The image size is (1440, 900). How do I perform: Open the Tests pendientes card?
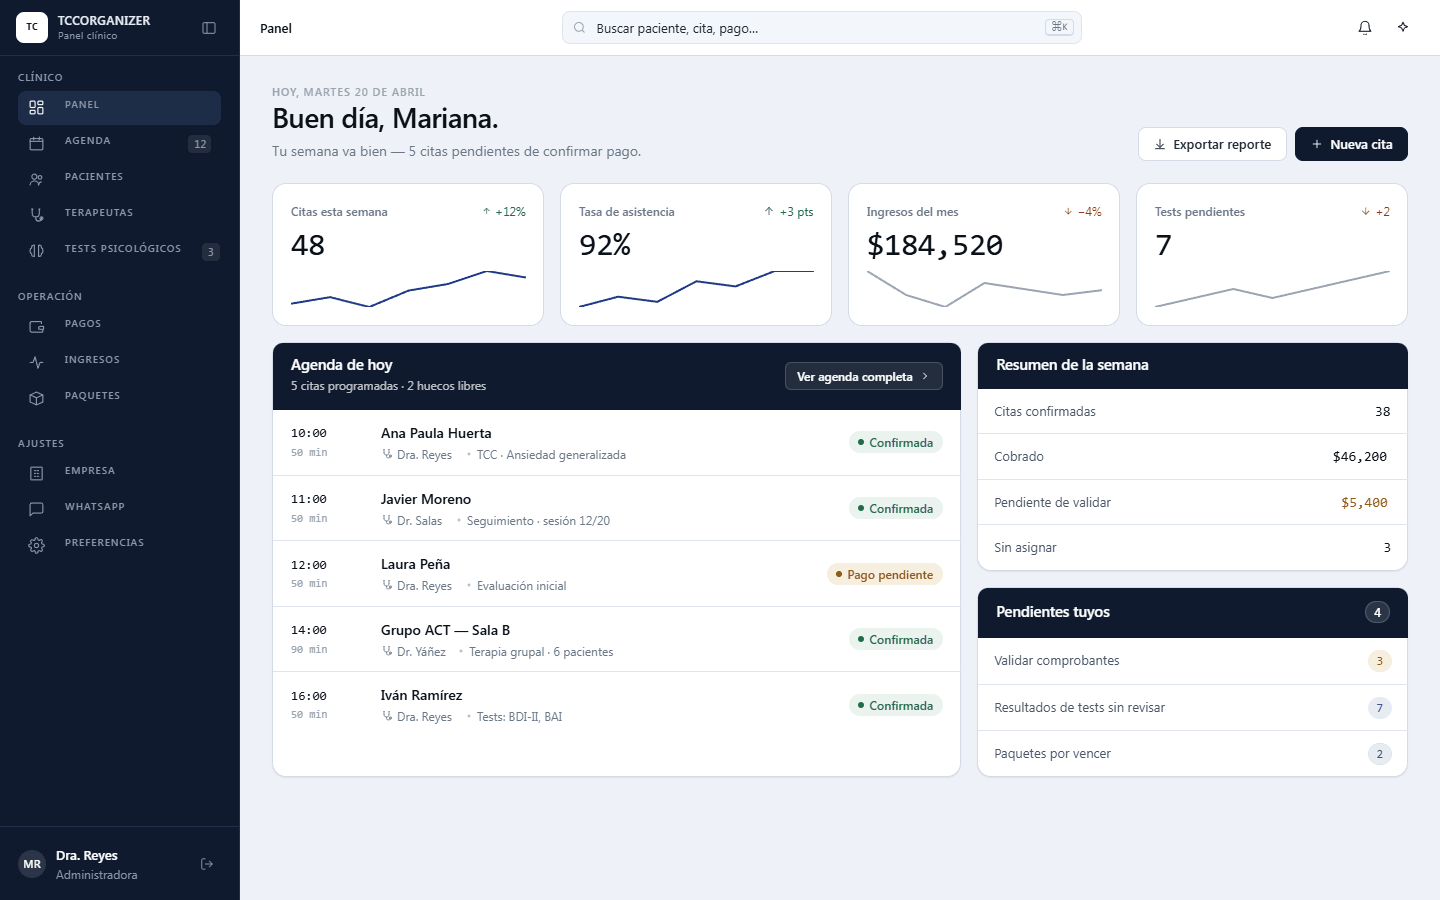point(1272,254)
